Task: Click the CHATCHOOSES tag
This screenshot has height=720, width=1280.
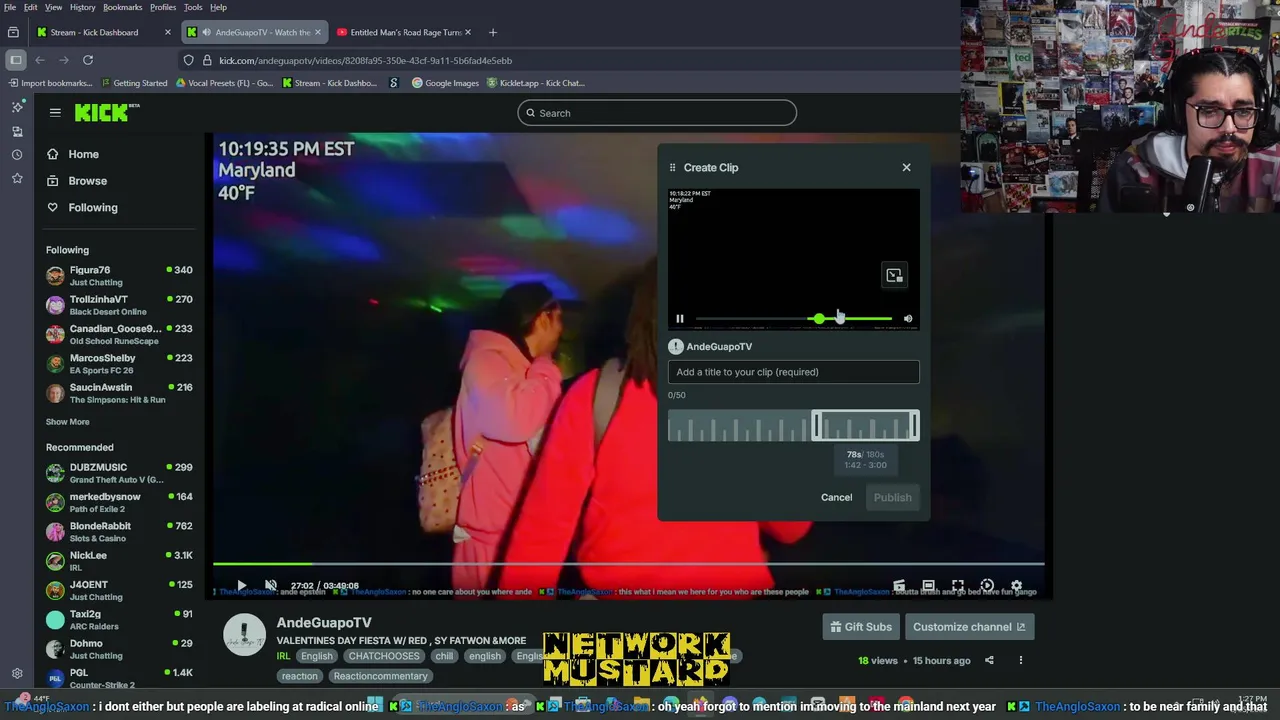Action: [x=384, y=656]
